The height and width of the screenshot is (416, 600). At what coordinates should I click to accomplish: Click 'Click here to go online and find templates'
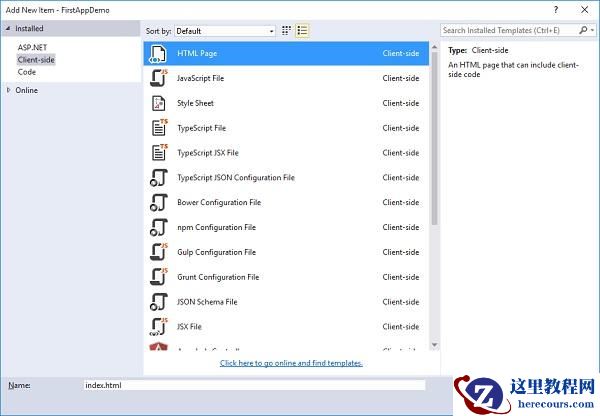[x=291, y=363]
